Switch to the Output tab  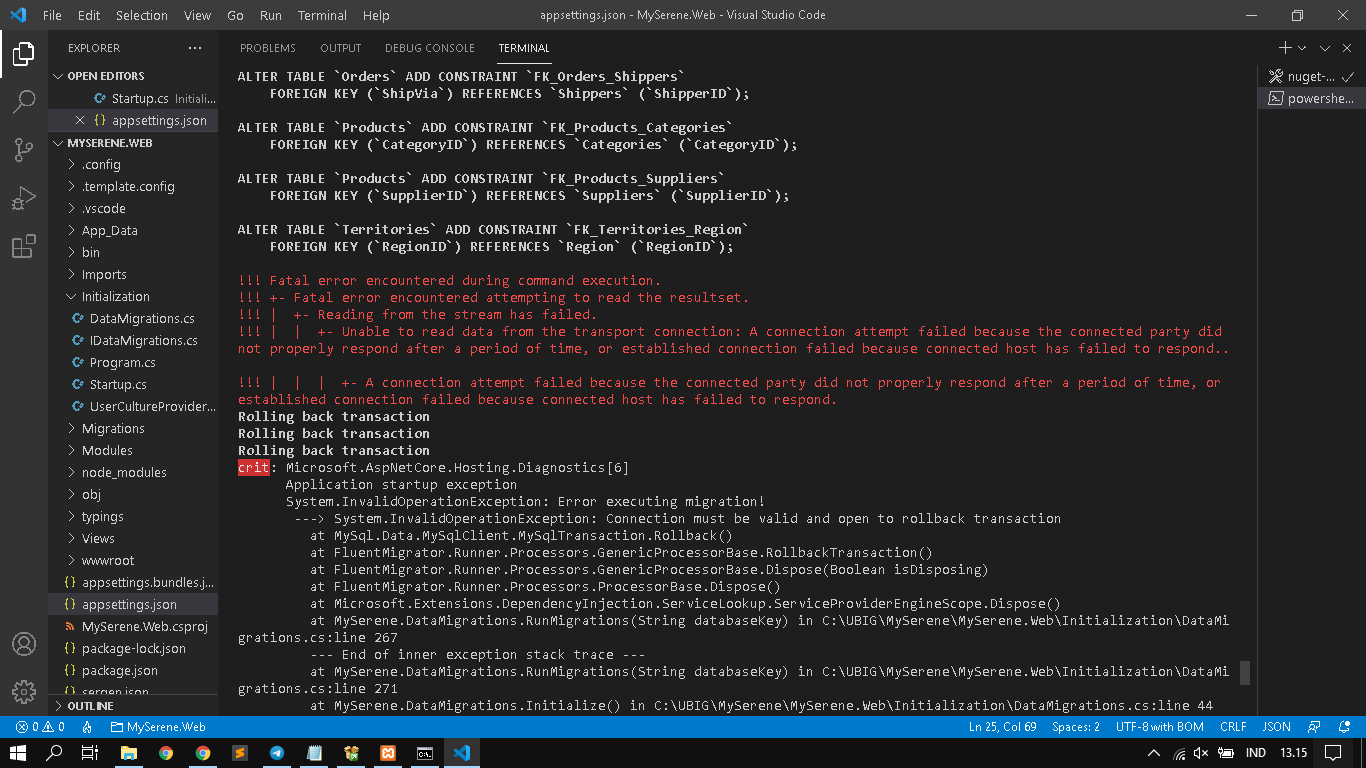click(x=340, y=48)
